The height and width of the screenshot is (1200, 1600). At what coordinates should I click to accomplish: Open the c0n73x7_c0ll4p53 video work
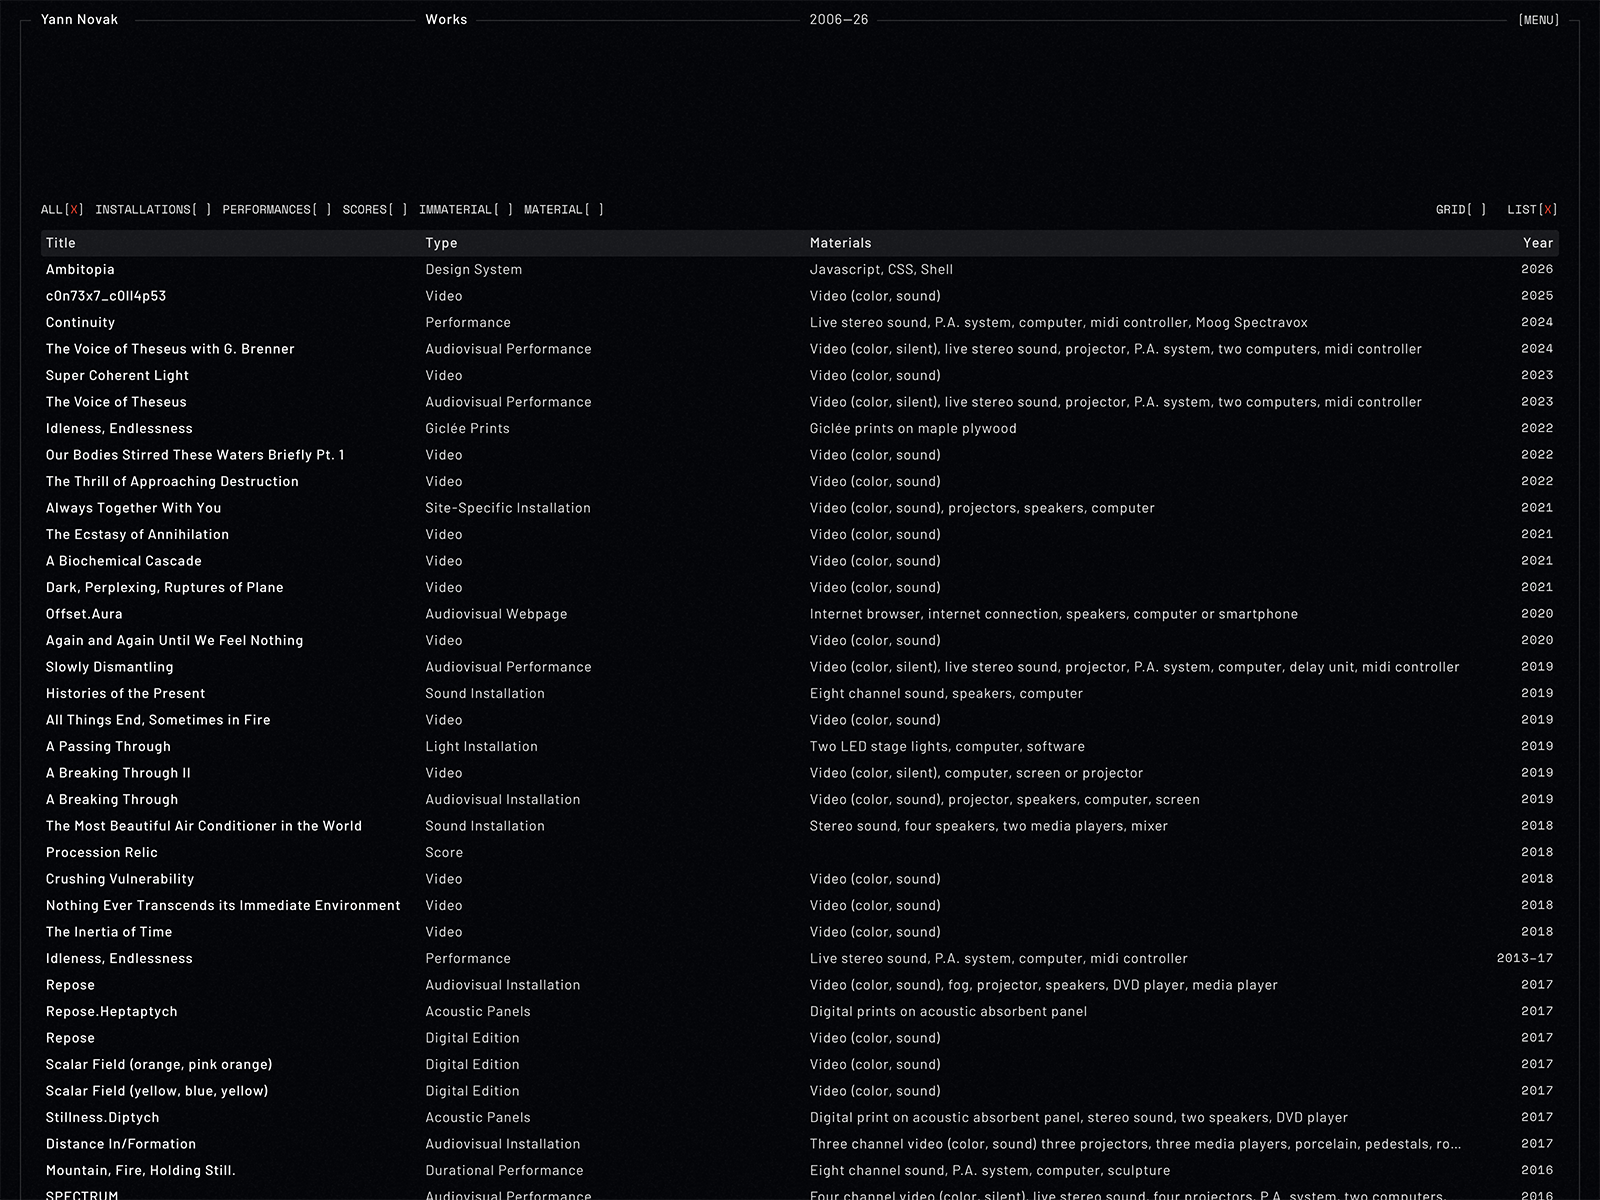[106, 296]
